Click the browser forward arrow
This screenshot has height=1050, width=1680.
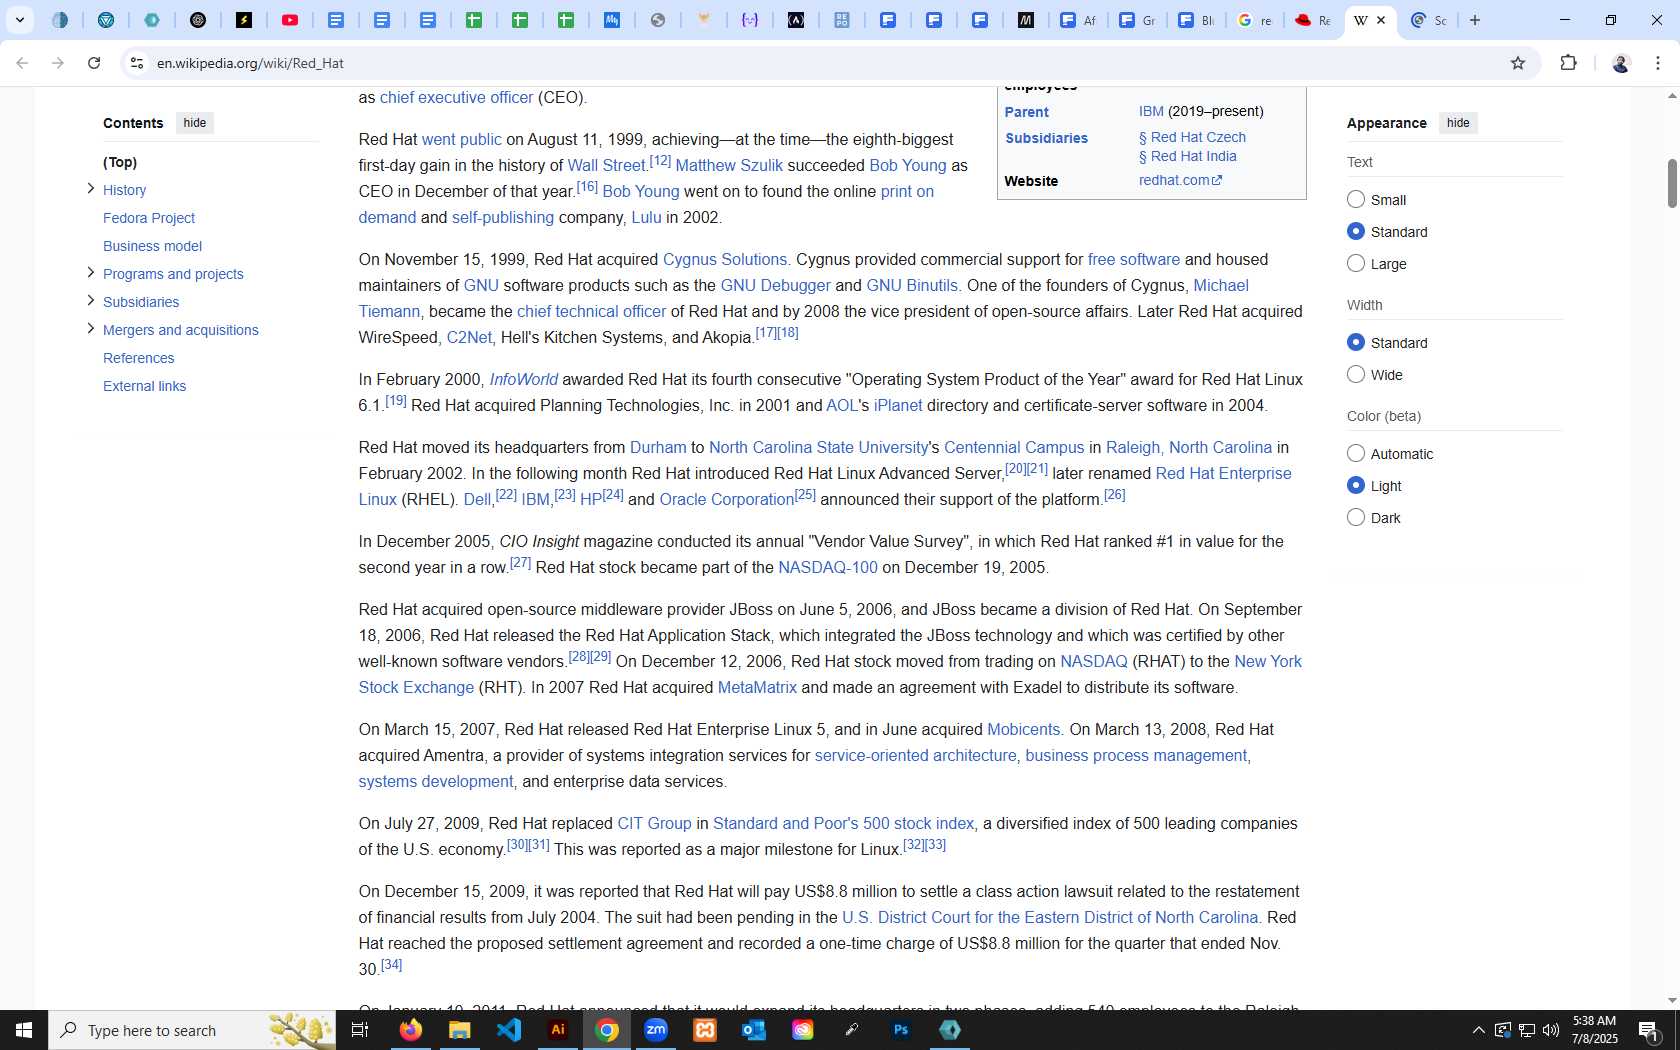(58, 63)
